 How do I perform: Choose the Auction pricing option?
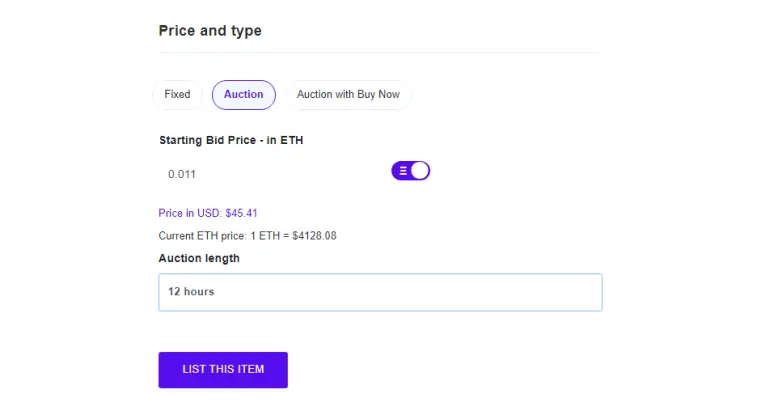[244, 95]
